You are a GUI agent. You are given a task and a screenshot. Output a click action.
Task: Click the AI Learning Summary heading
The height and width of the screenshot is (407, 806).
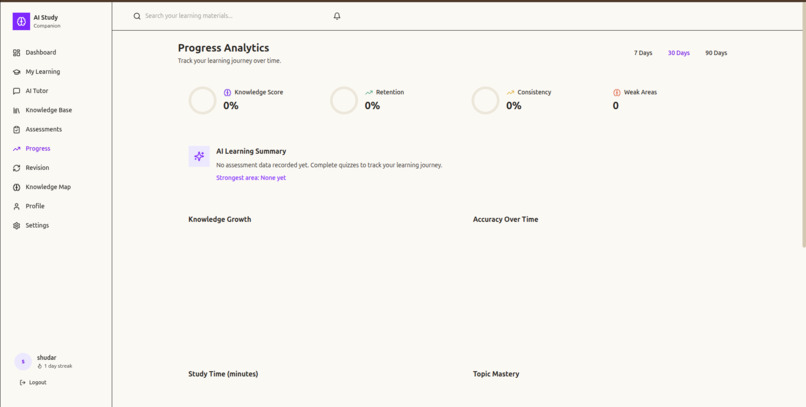coord(251,152)
